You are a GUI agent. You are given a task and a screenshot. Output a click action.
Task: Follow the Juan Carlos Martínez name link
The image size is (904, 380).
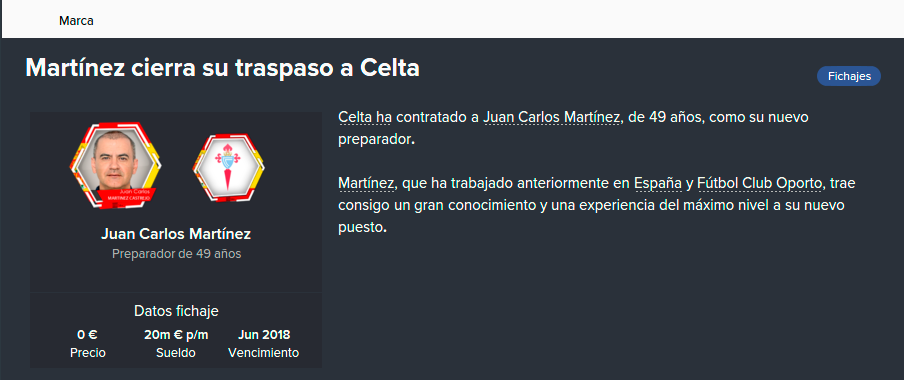point(552,118)
